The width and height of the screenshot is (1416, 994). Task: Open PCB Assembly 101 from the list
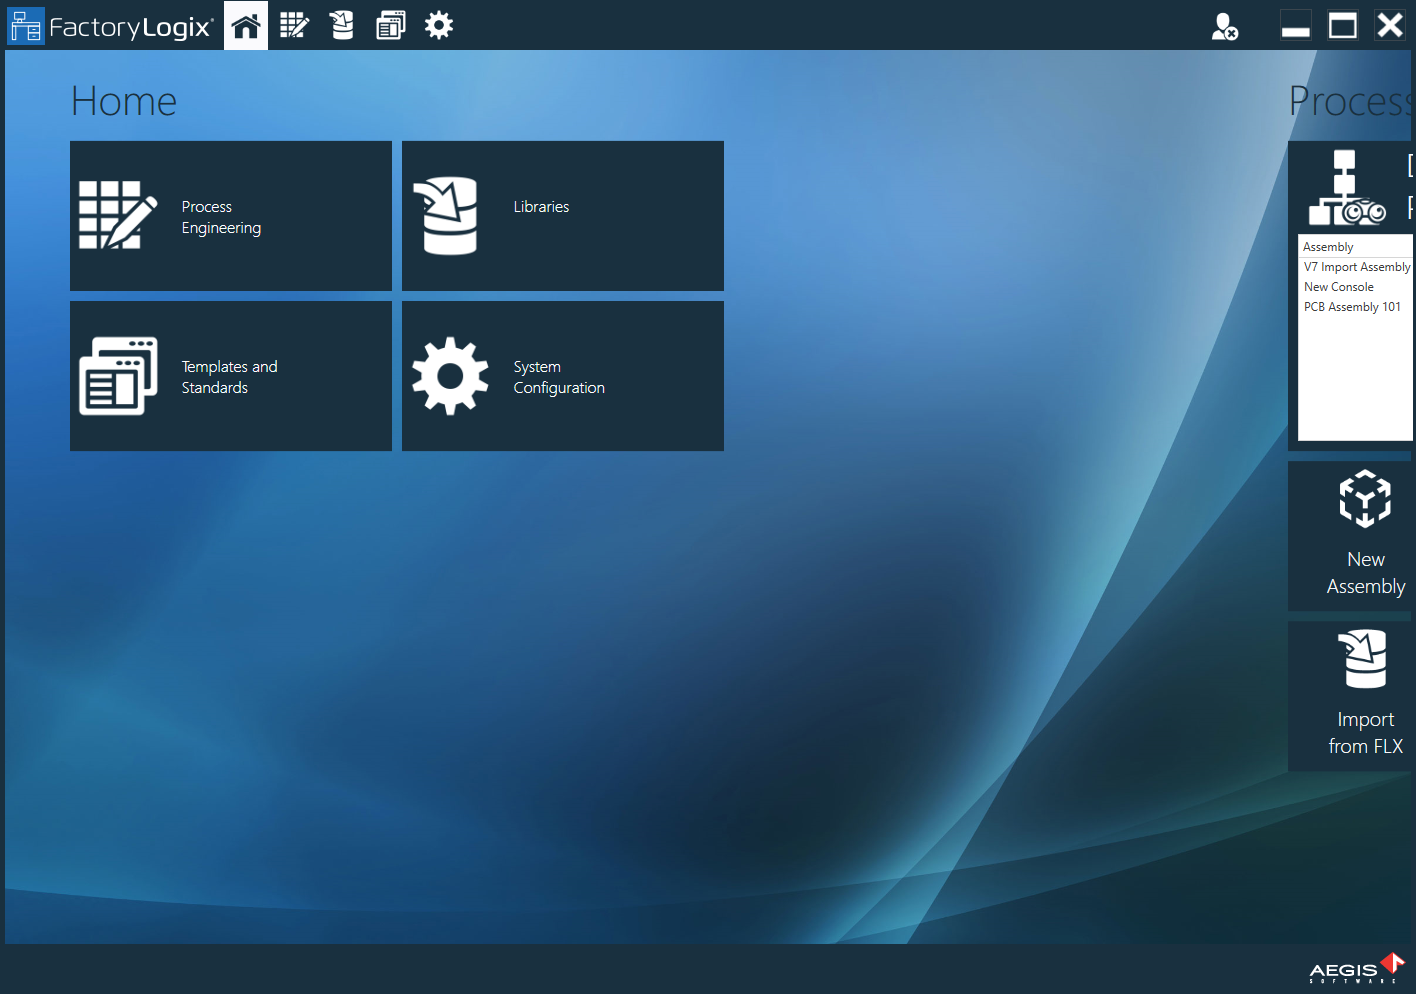coord(1352,306)
